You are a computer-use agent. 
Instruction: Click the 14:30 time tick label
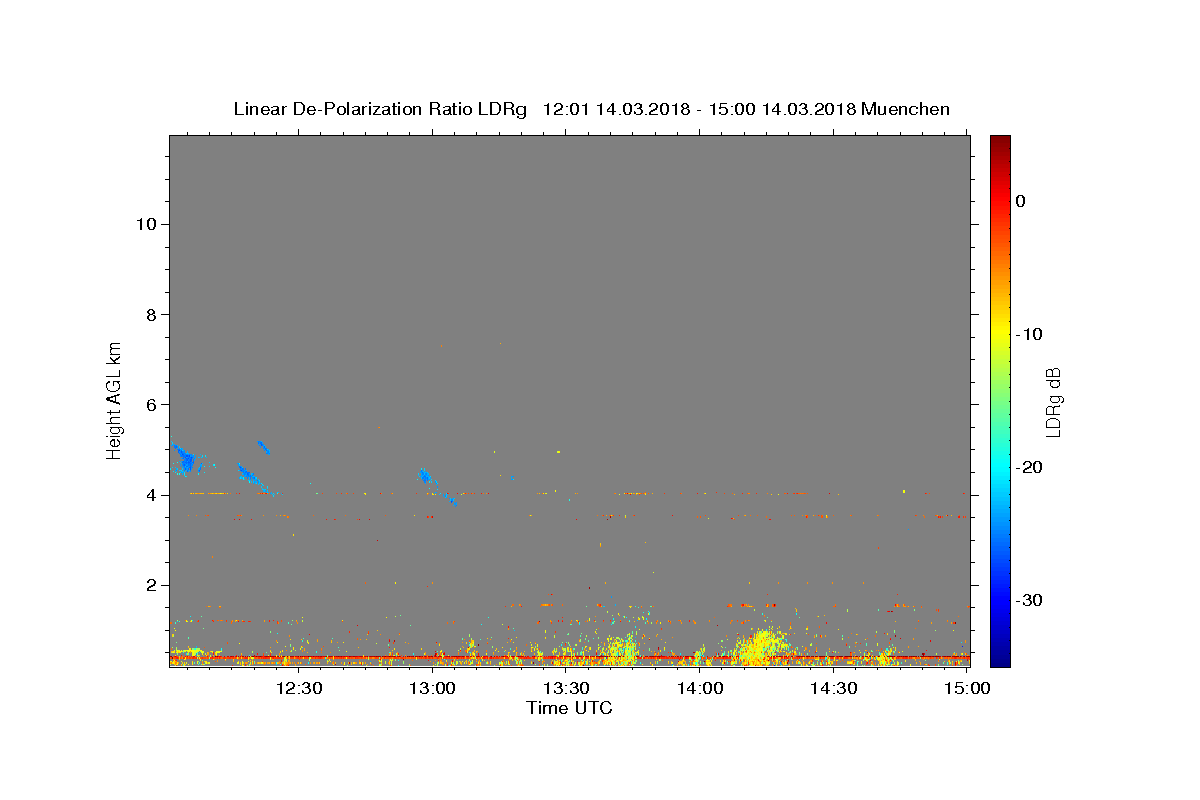click(833, 688)
